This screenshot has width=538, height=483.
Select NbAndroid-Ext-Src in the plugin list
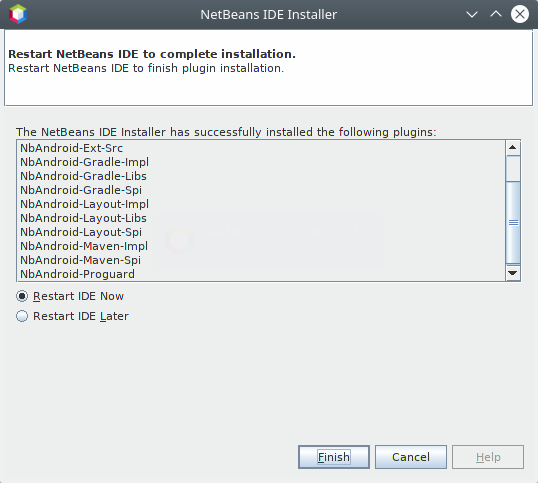261,148
